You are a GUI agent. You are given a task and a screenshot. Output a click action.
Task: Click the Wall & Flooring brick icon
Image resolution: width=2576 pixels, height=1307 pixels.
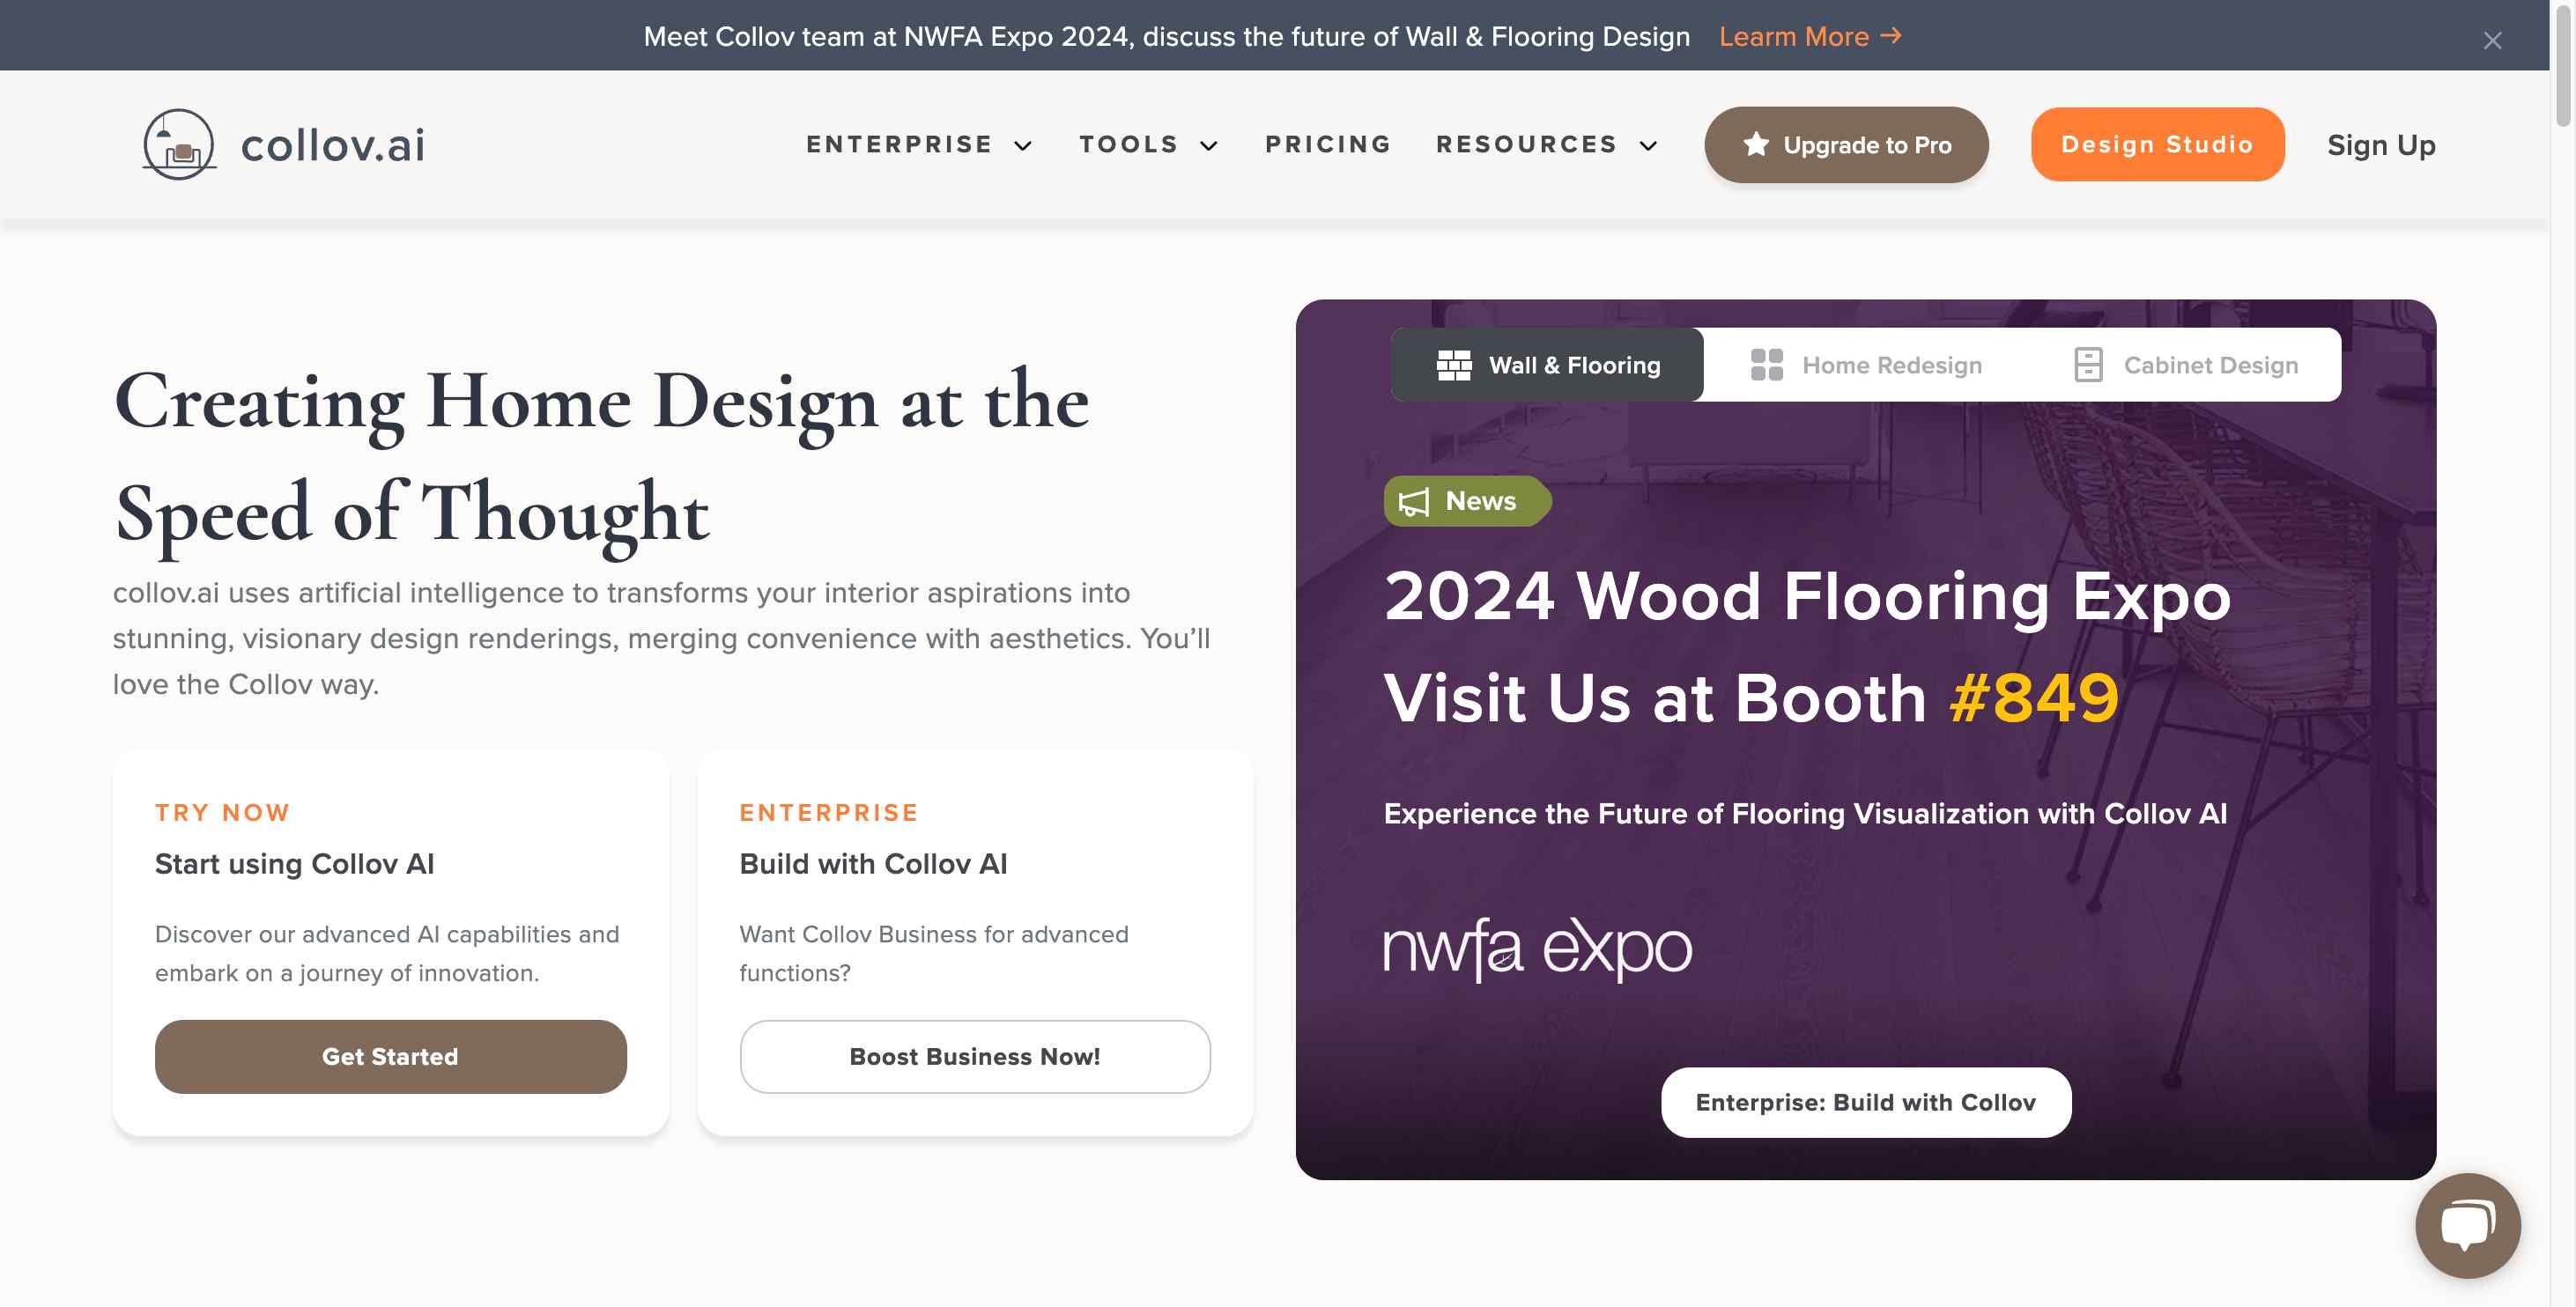click(x=1454, y=365)
